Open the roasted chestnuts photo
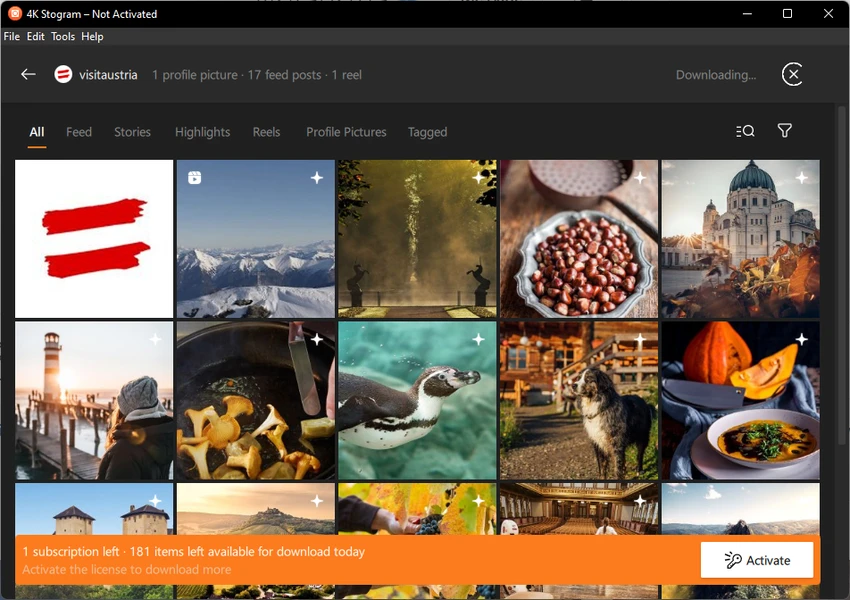The image size is (850, 600). (x=579, y=239)
